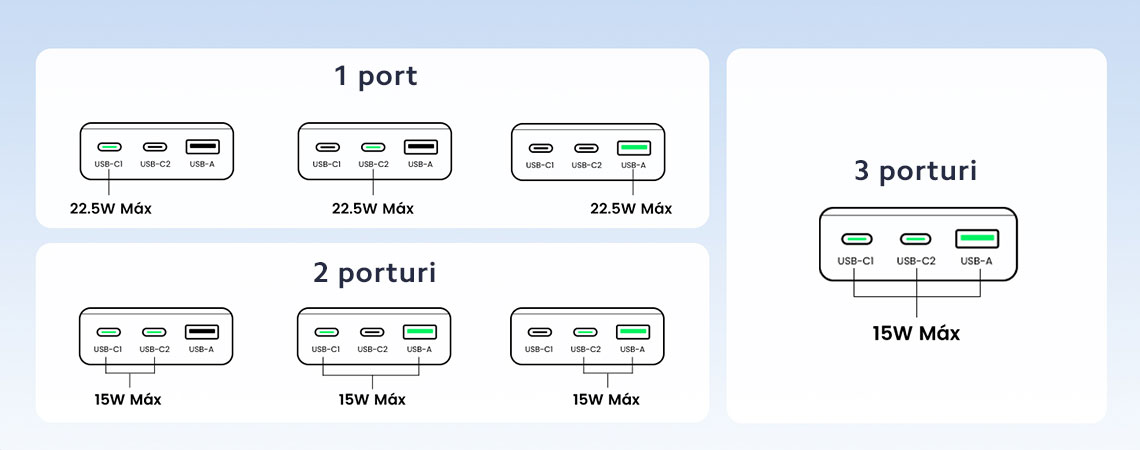Click the "2 porturi" heading
The height and width of the screenshot is (450, 1140).
tap(374, 273)
